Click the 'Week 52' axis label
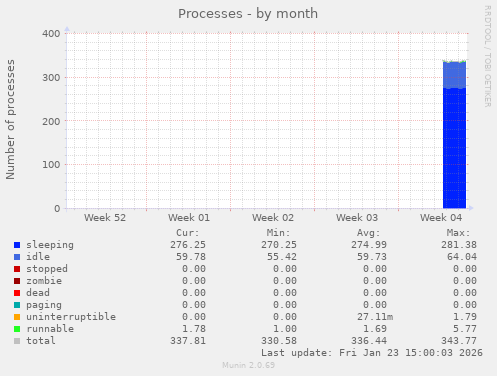Image resolution: width=497 pixels, height=376 pixels. click(x=105, y=218)
